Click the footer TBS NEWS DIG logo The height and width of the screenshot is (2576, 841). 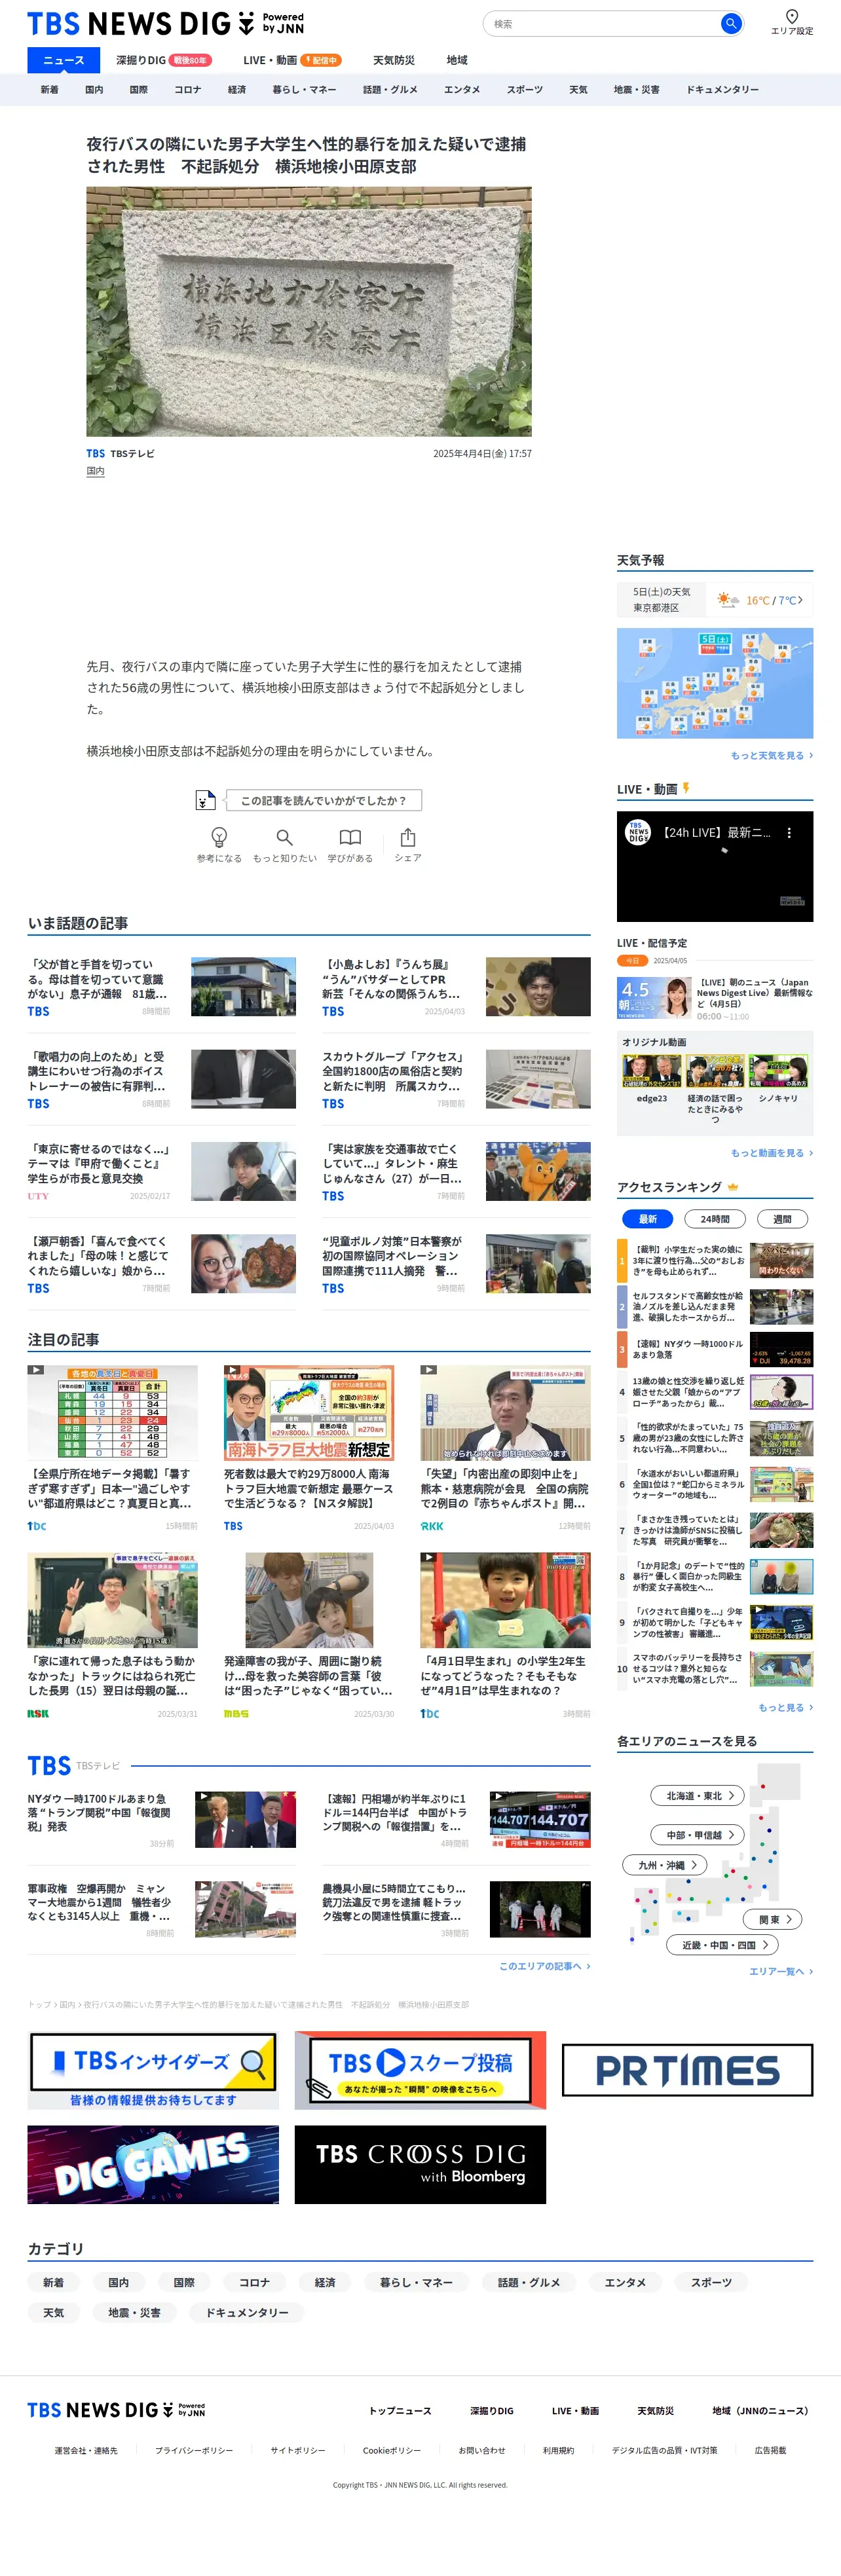[x=116, y=2410]
